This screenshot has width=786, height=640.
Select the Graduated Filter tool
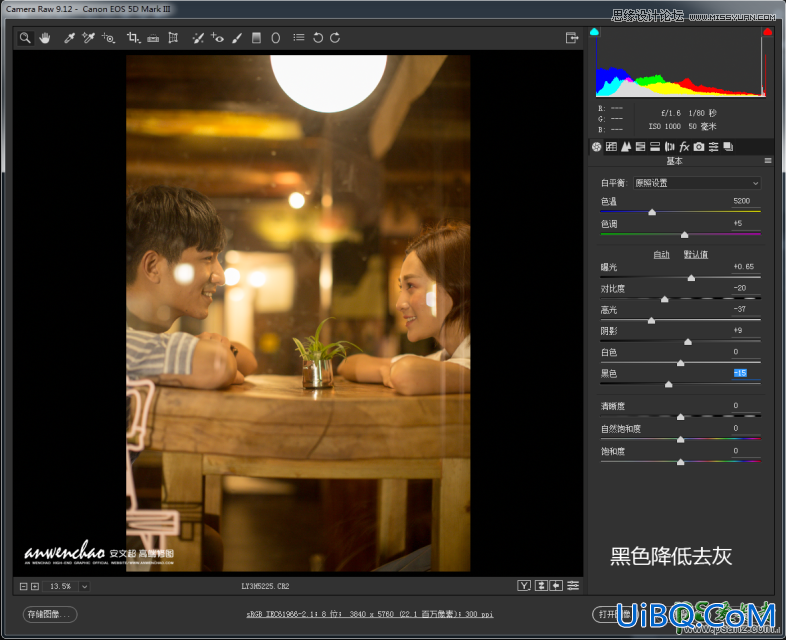pyautogui.click(x=256, y=38)
